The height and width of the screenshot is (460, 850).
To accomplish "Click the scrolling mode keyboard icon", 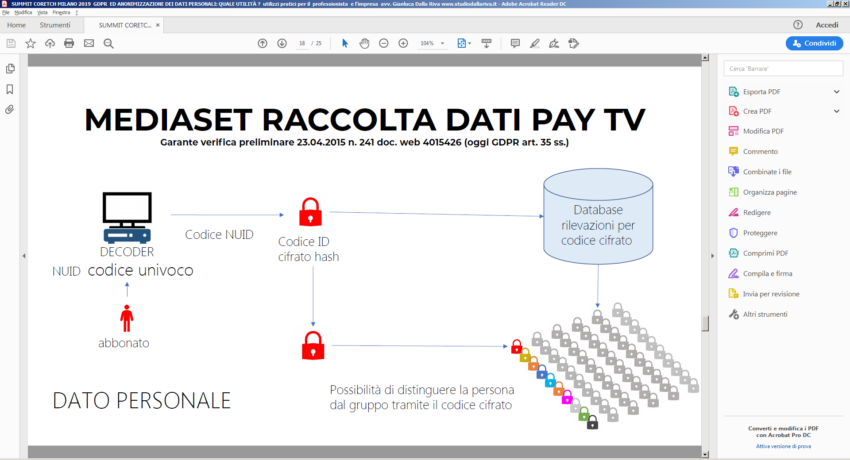I will [486, 43].
